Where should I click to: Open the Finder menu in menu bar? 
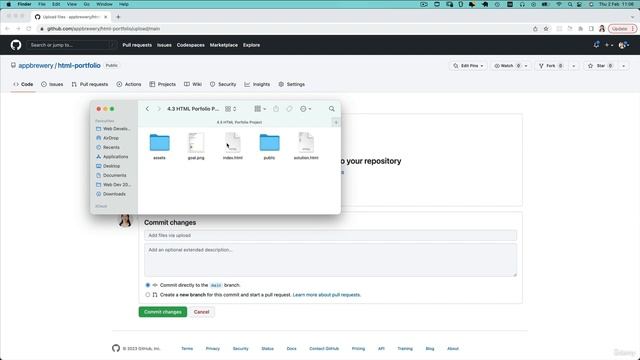tap(24, 4)
